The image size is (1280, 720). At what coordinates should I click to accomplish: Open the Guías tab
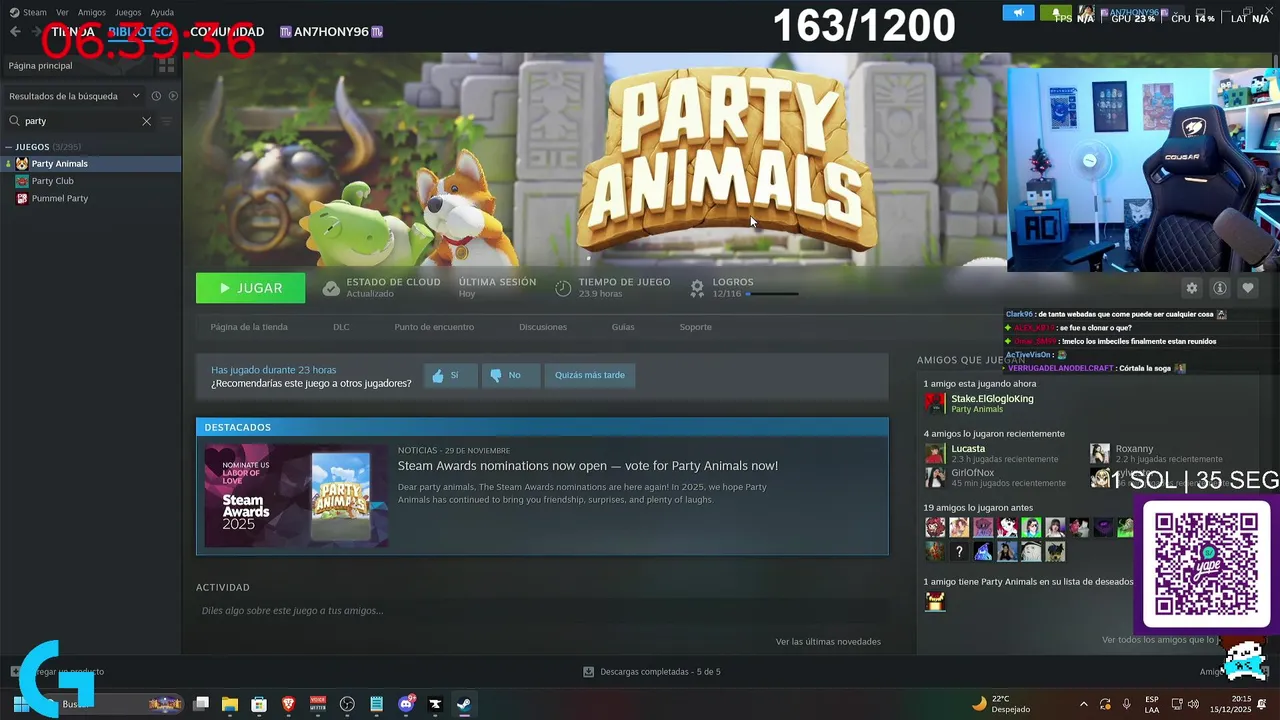pos(623,327)
